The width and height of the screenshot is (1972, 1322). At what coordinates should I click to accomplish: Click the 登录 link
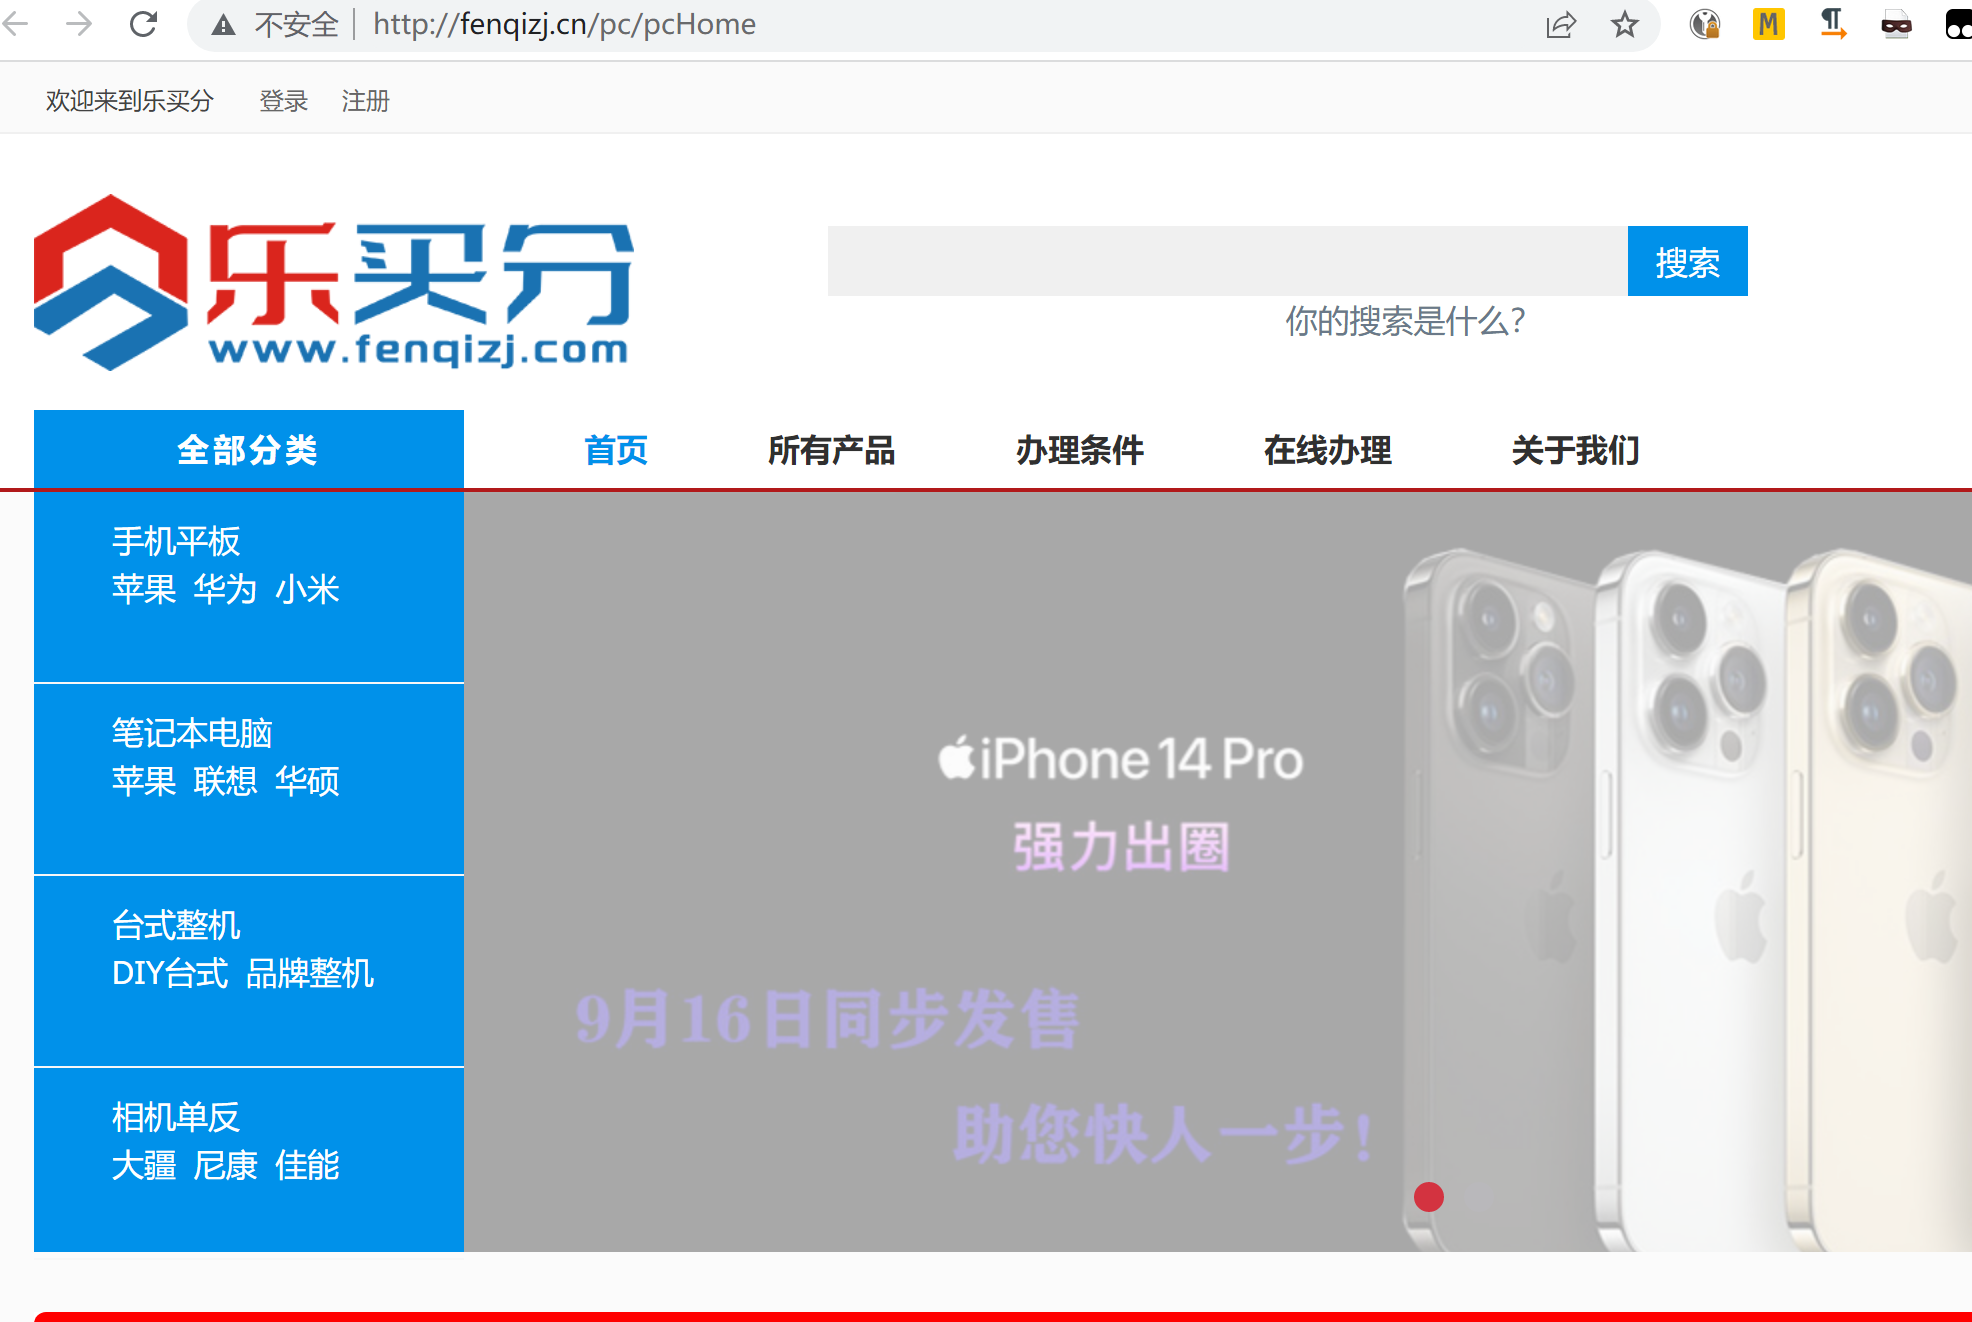click(284, 101)
